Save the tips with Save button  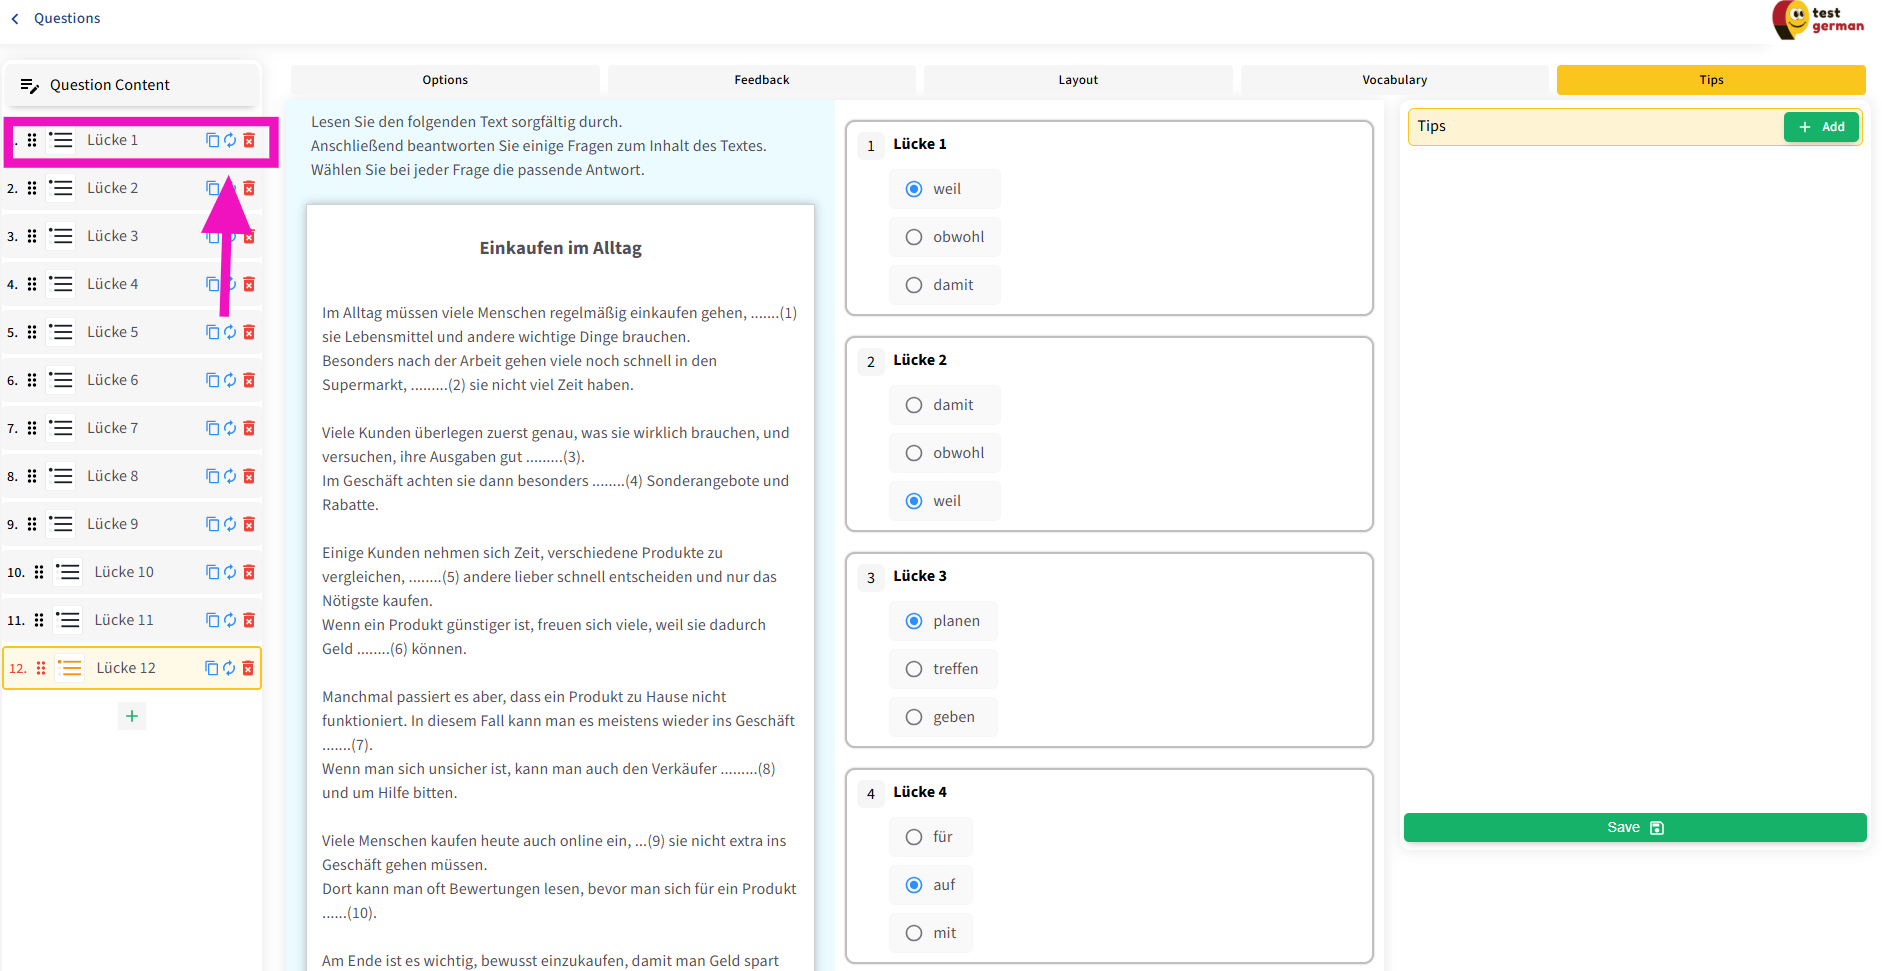[1634, 827]
